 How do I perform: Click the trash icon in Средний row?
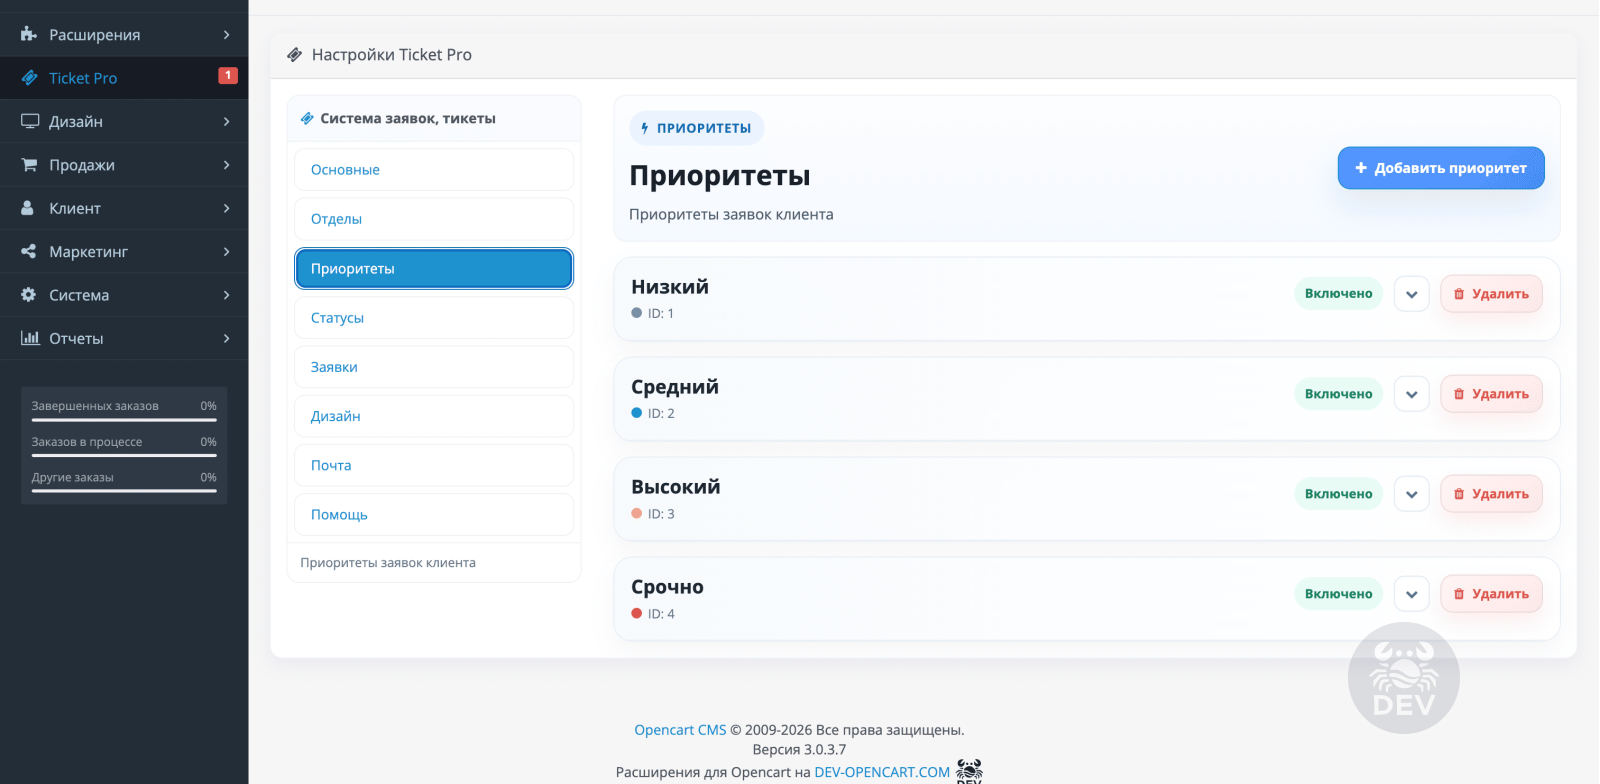click(1459, 394)
